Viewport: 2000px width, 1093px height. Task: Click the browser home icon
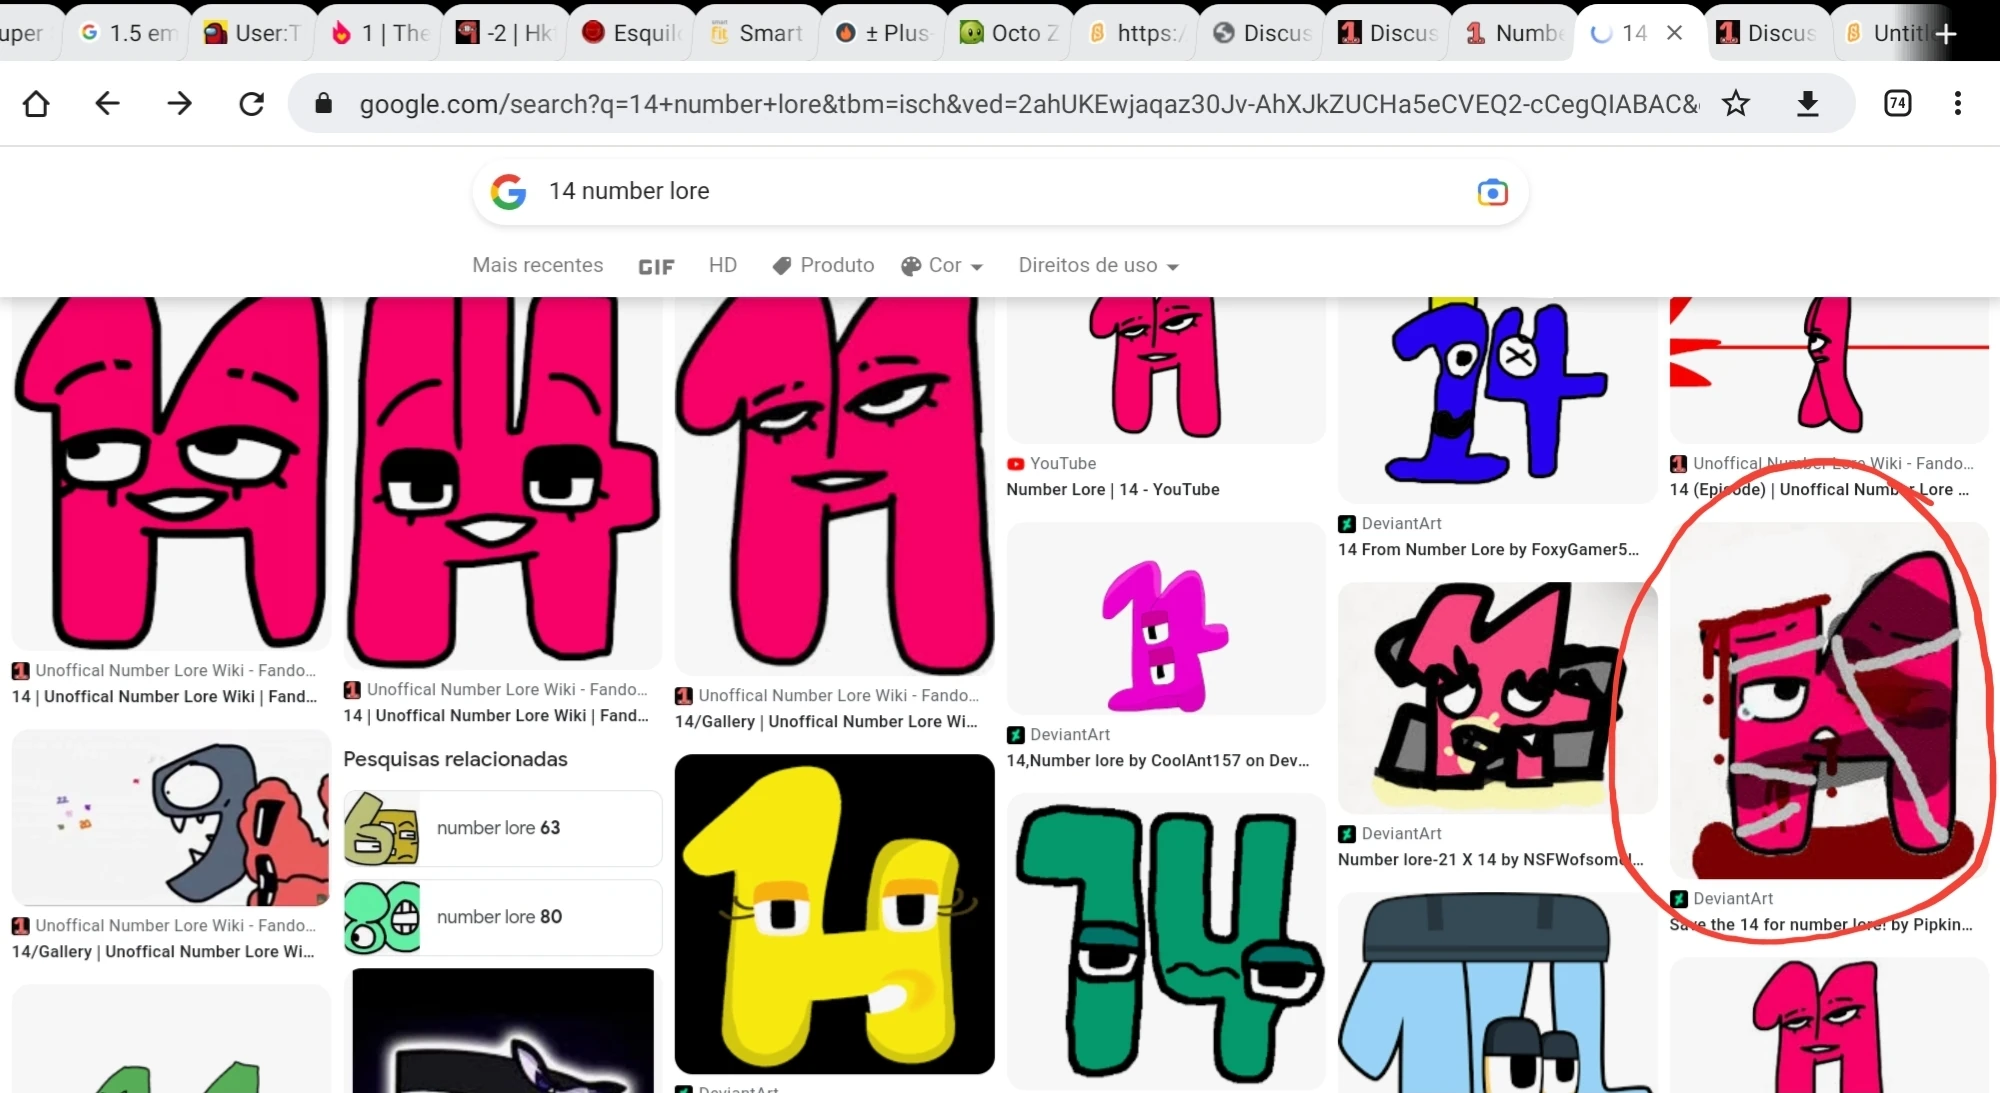tap(36, 104)
